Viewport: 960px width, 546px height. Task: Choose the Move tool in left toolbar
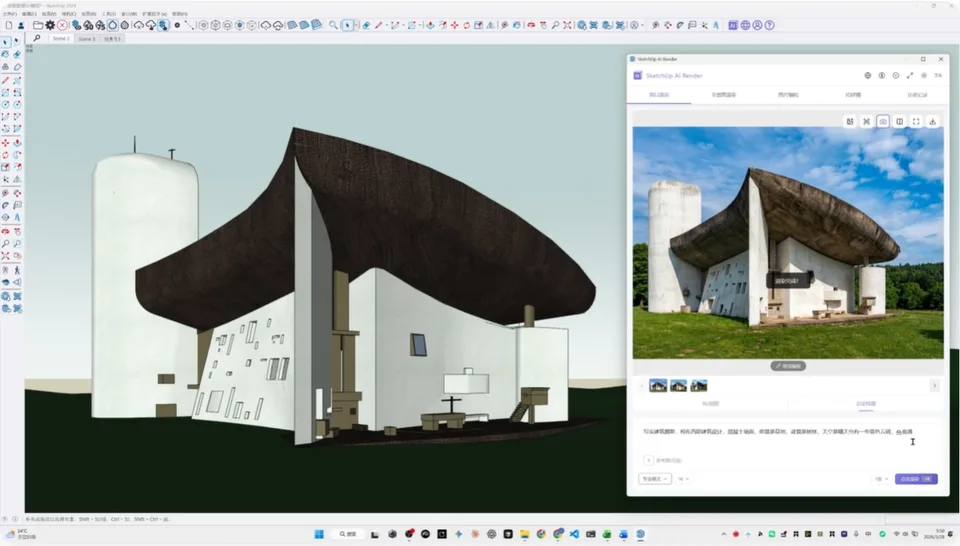coord(6,143)
